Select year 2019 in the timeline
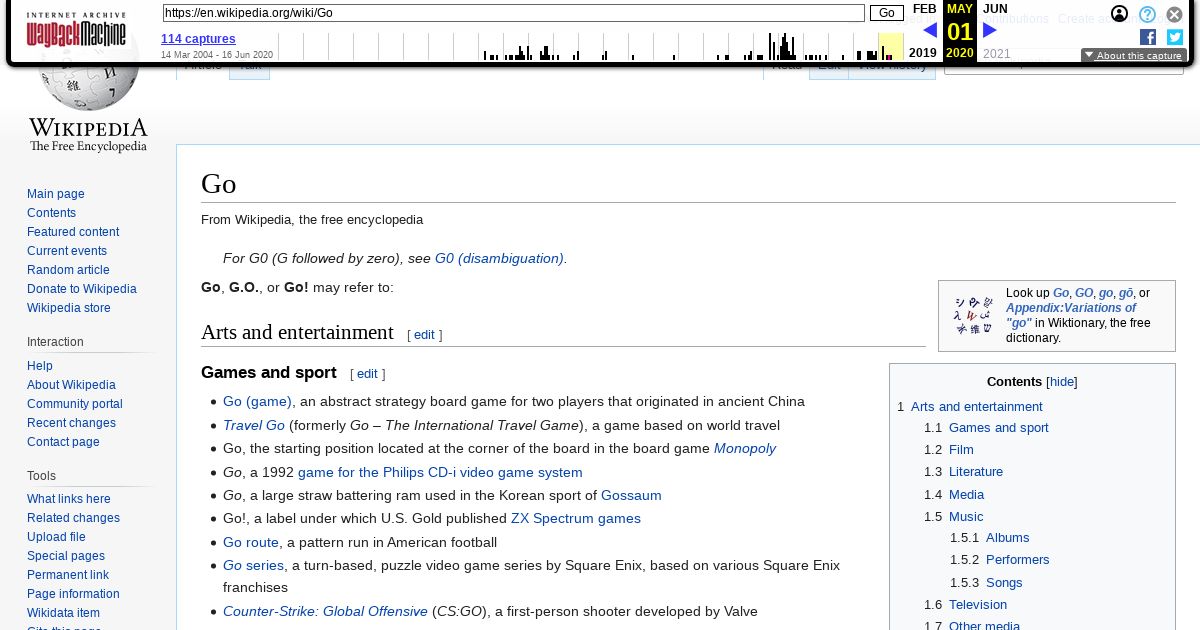Image resolution: width=1200 pixels, height=630 pixels. [x=923, y=53]
